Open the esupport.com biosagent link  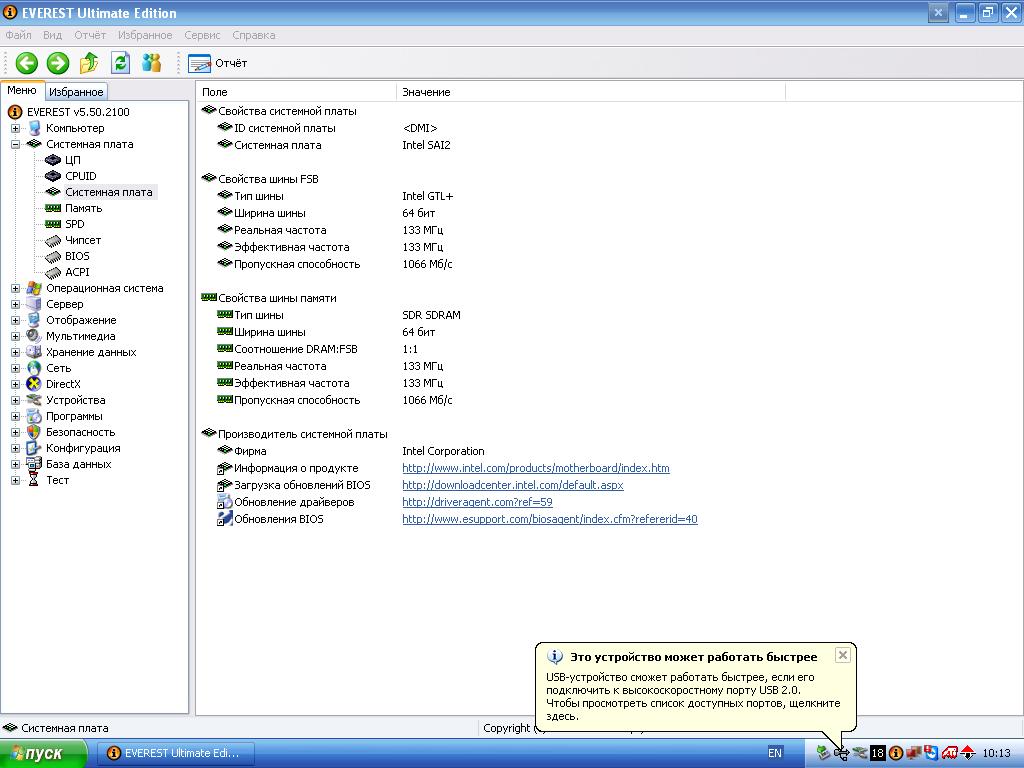[549, 519]
